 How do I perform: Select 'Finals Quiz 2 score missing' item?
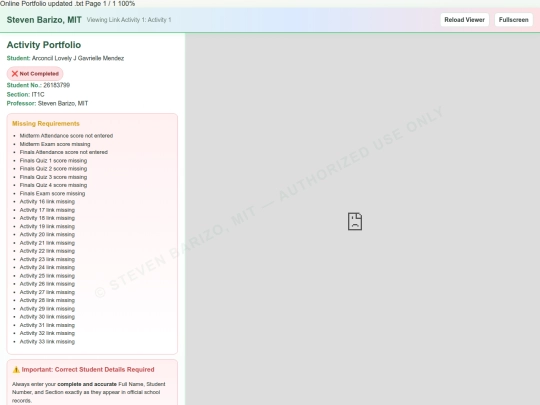click(x=53, y=169)
